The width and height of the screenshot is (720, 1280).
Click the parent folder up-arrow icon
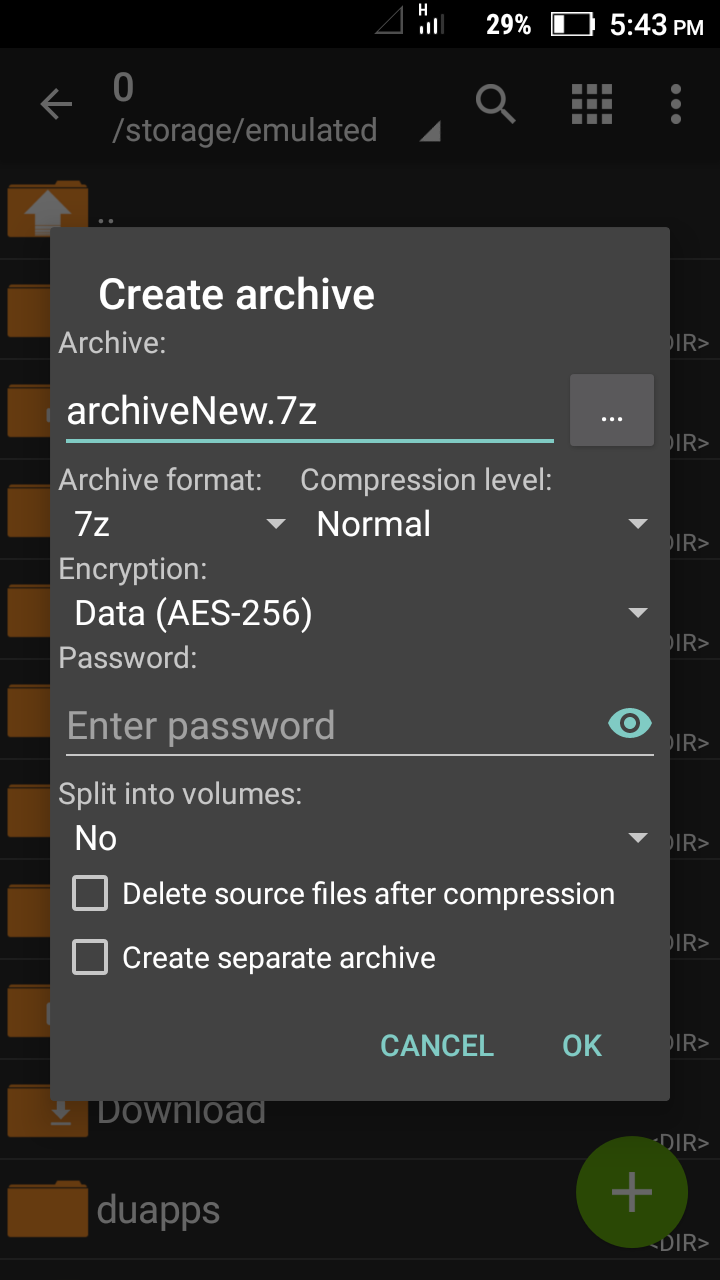pyautogui.click(x=47, y=208)
